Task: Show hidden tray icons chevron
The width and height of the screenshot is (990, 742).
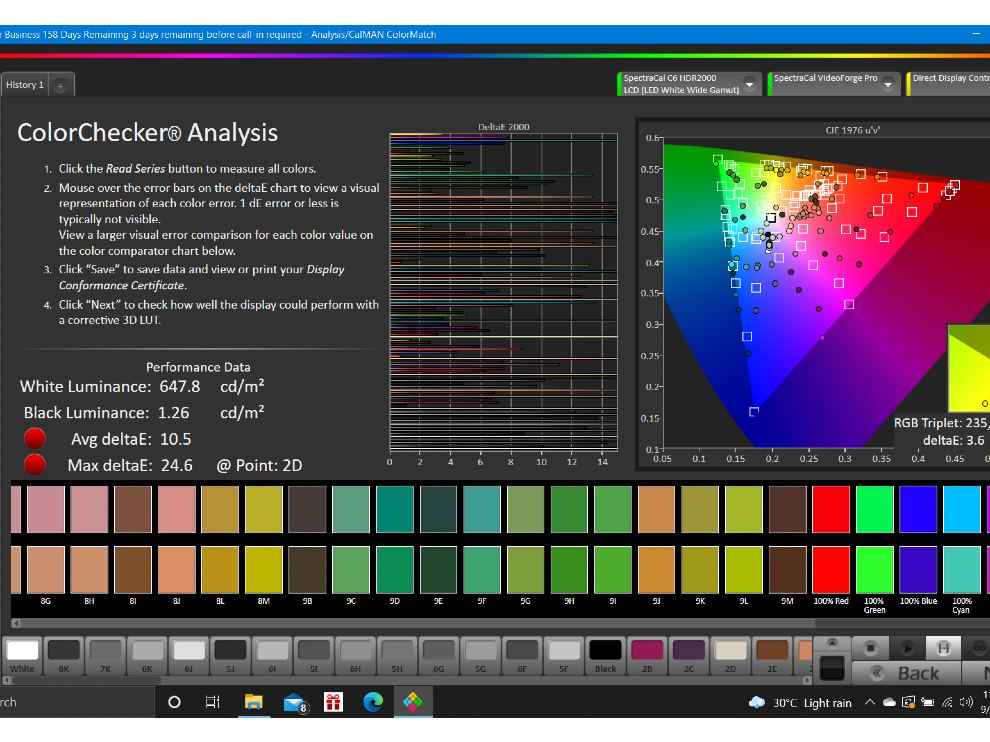Action: [869, 702]
